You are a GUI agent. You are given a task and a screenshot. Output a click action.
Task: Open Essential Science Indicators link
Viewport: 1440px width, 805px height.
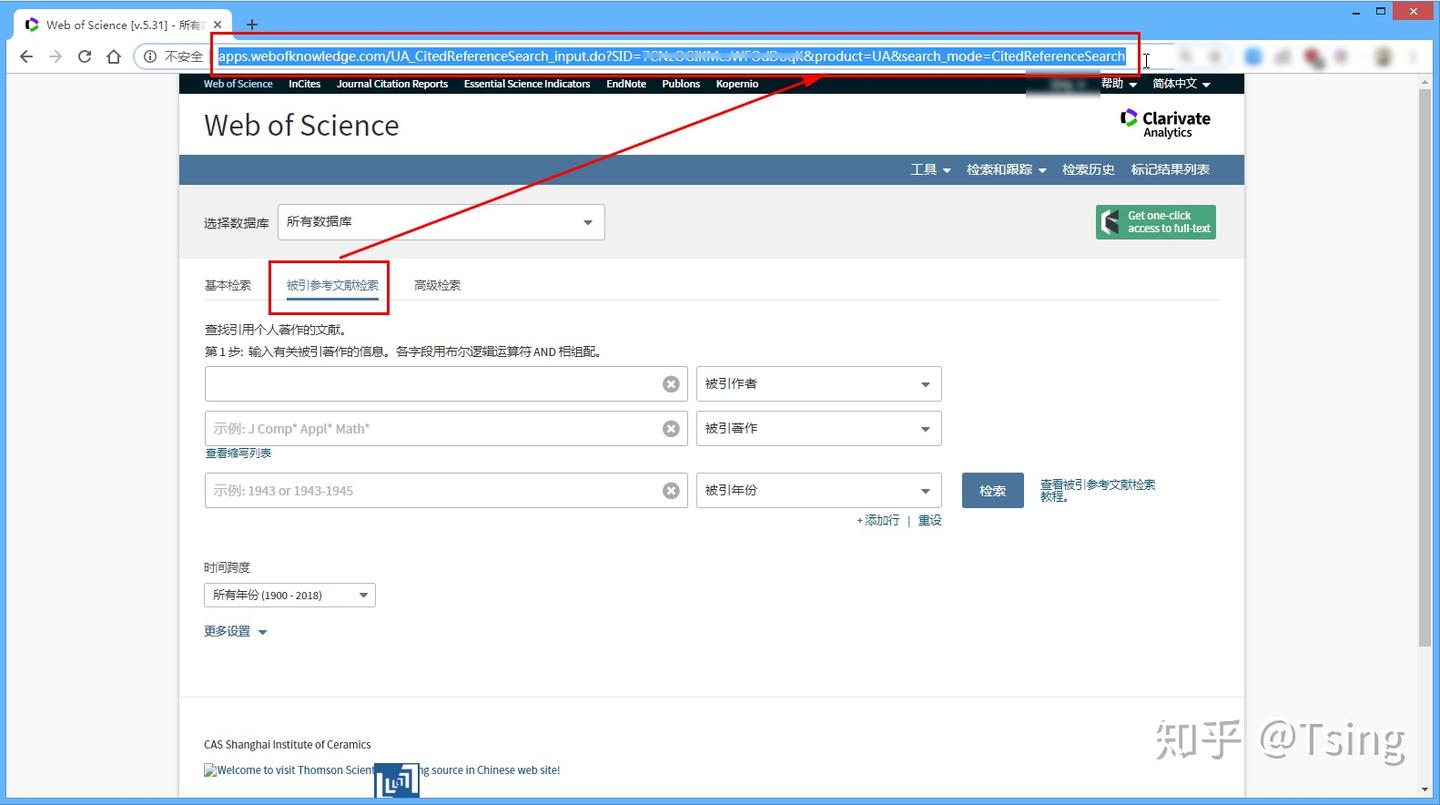pos(527,84)
